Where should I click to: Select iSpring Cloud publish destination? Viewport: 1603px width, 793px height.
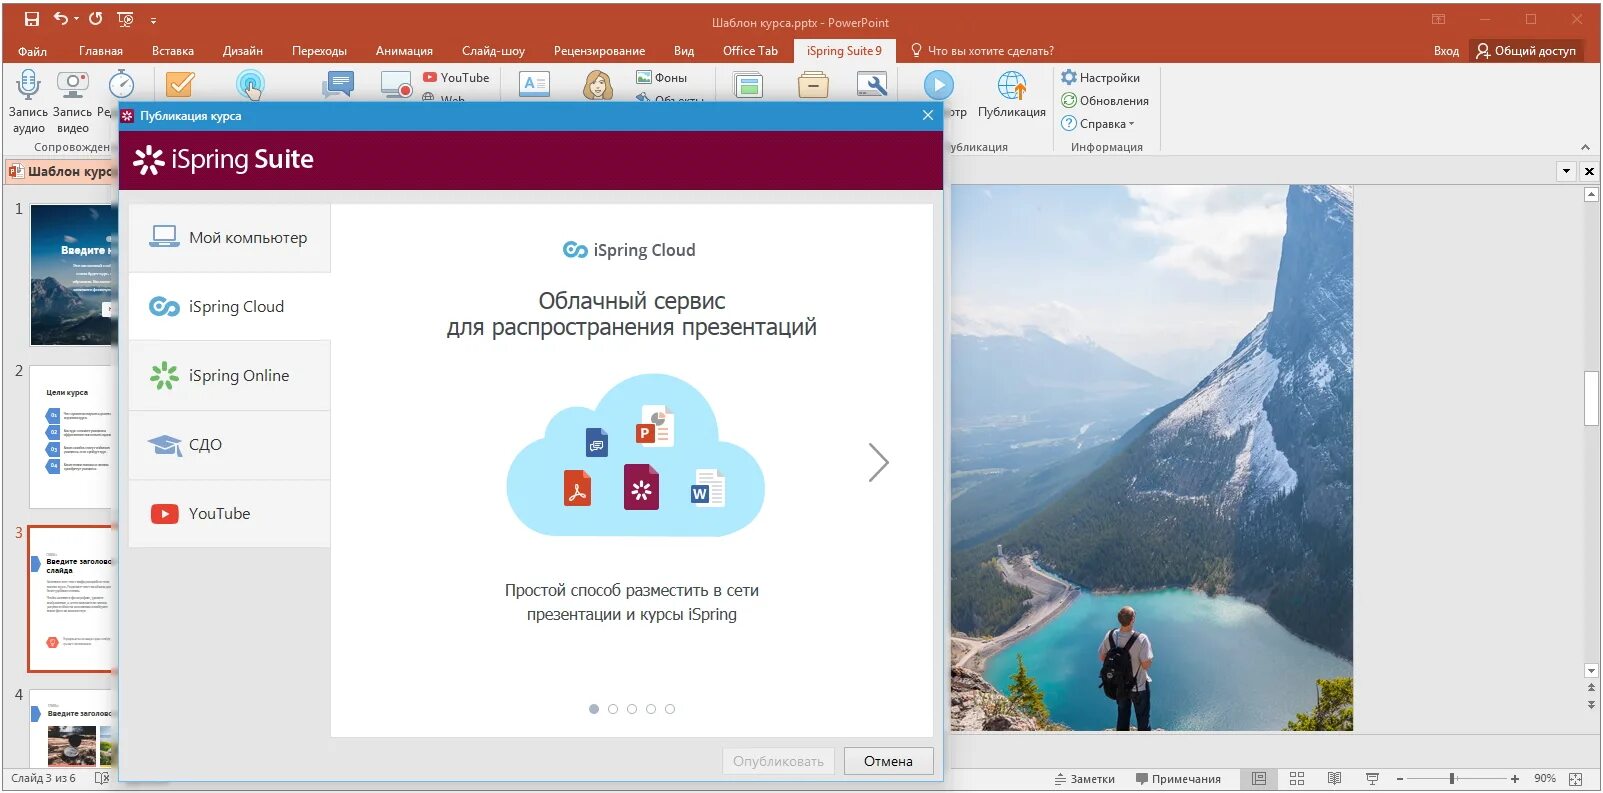pos(230,307)
